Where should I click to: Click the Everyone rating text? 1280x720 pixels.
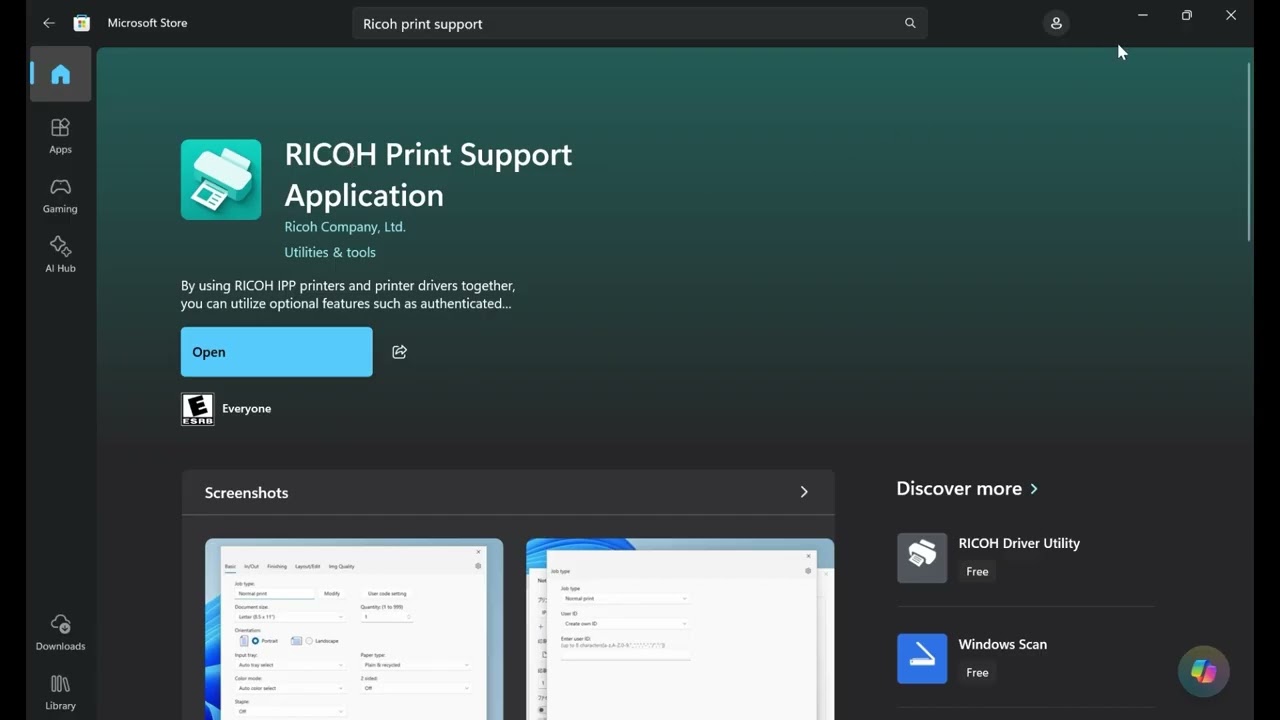[246, 409]
